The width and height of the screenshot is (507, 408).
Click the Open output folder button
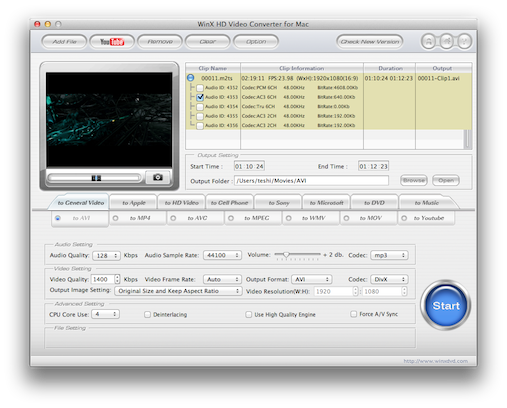pyautogui.click(x=446, y=180)
